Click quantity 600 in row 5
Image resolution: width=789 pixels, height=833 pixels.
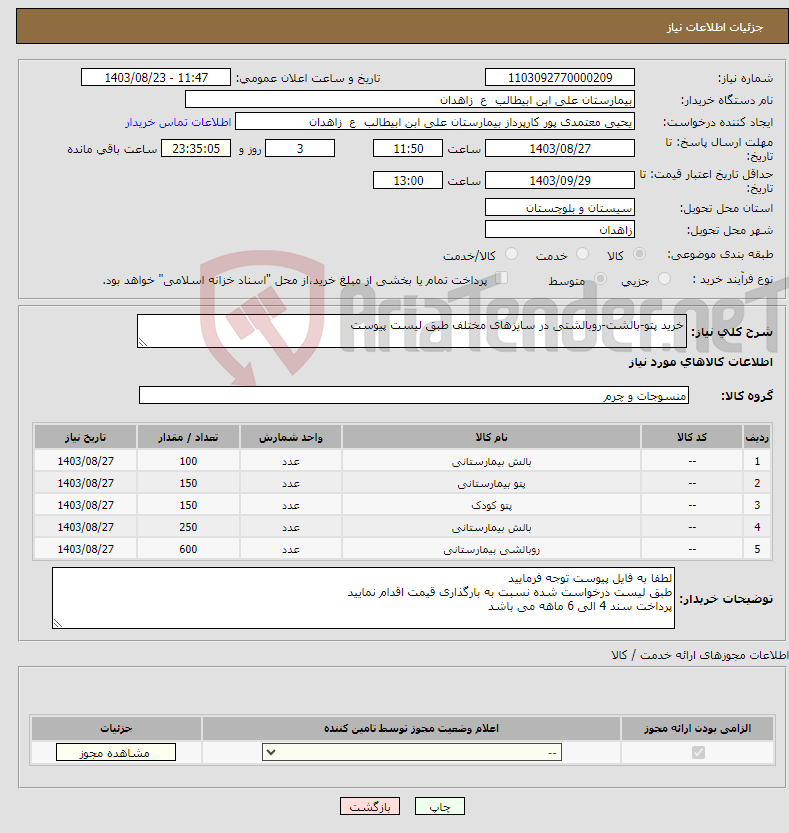click(x=188, y=549)
